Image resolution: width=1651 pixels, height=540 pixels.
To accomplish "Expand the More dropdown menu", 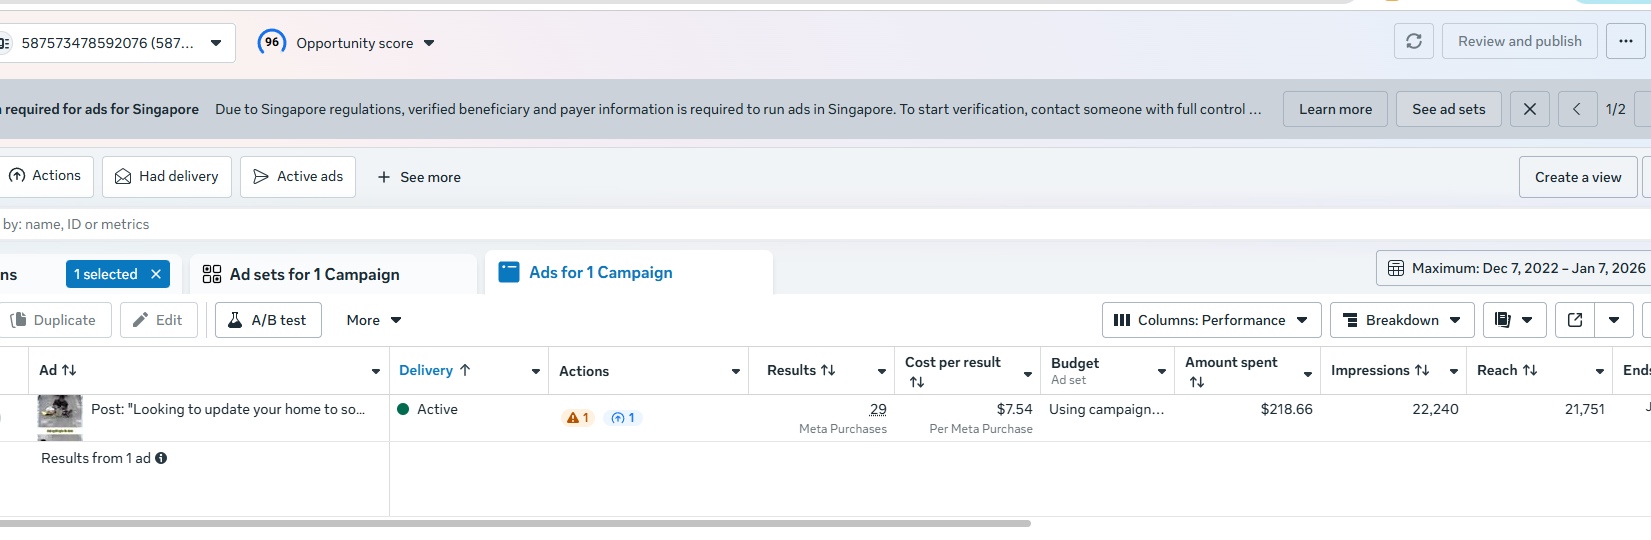I will pos(373,320).
